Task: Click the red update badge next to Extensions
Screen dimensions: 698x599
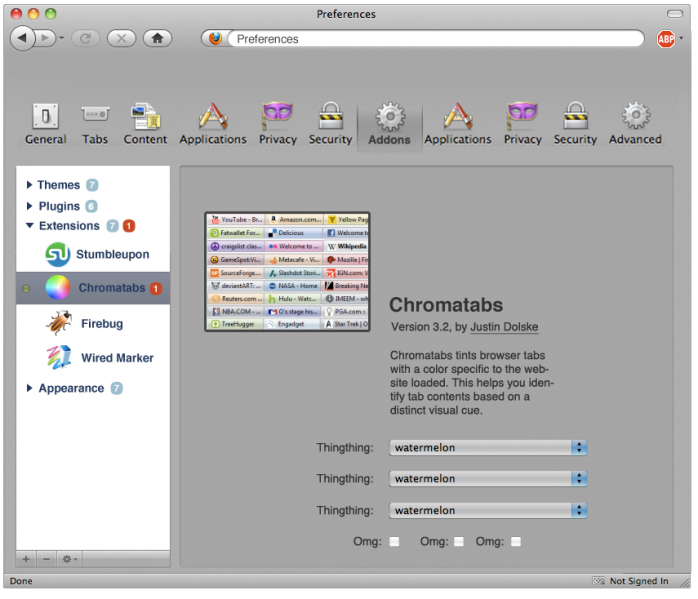Action: [129, 226]
